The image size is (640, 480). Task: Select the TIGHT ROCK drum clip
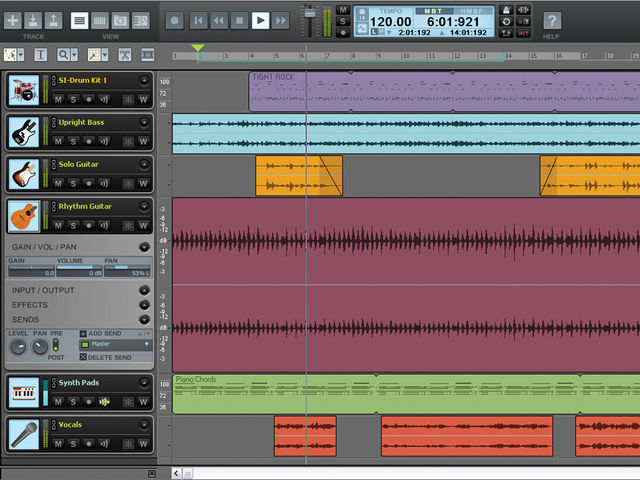click(444, 91)
